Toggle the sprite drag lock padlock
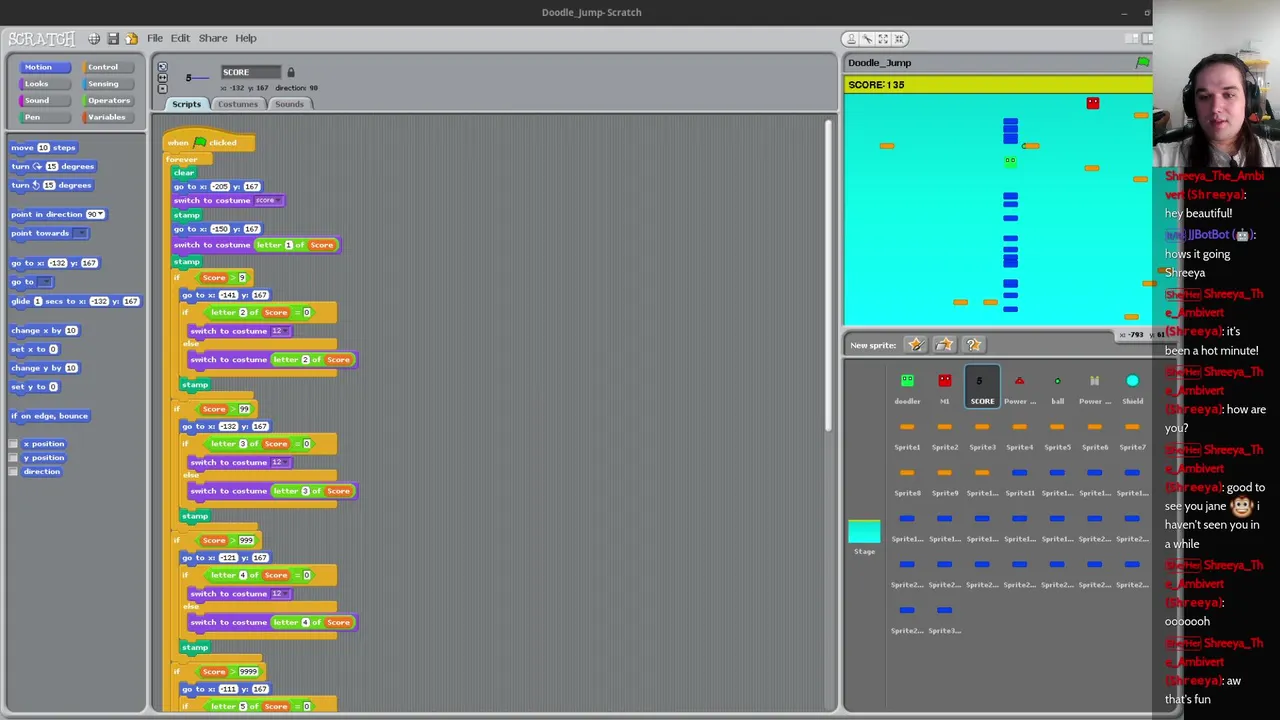This screenshot has width=1280, height=720. tap(291, 72)
